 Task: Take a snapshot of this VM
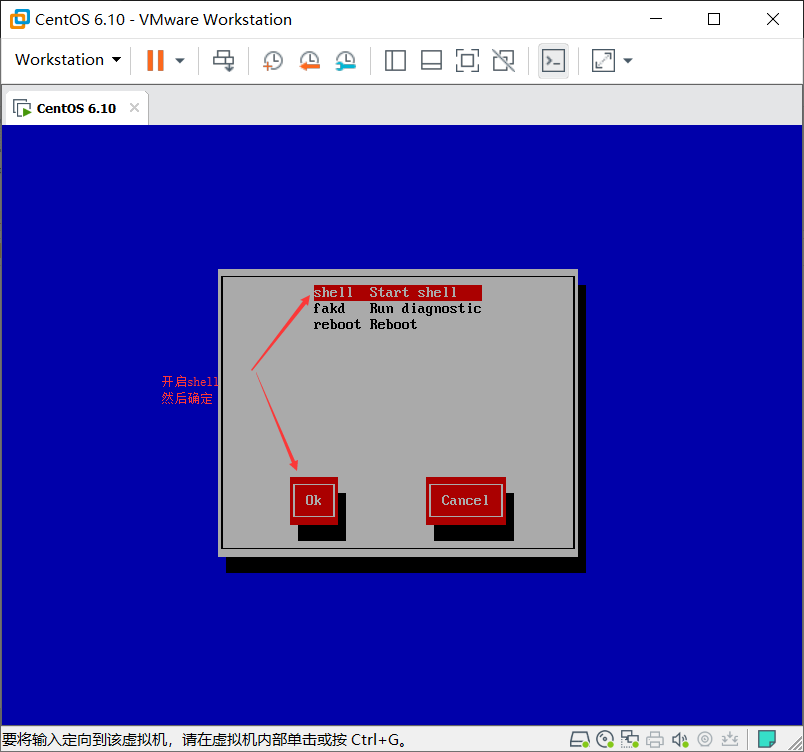[273, 60]
